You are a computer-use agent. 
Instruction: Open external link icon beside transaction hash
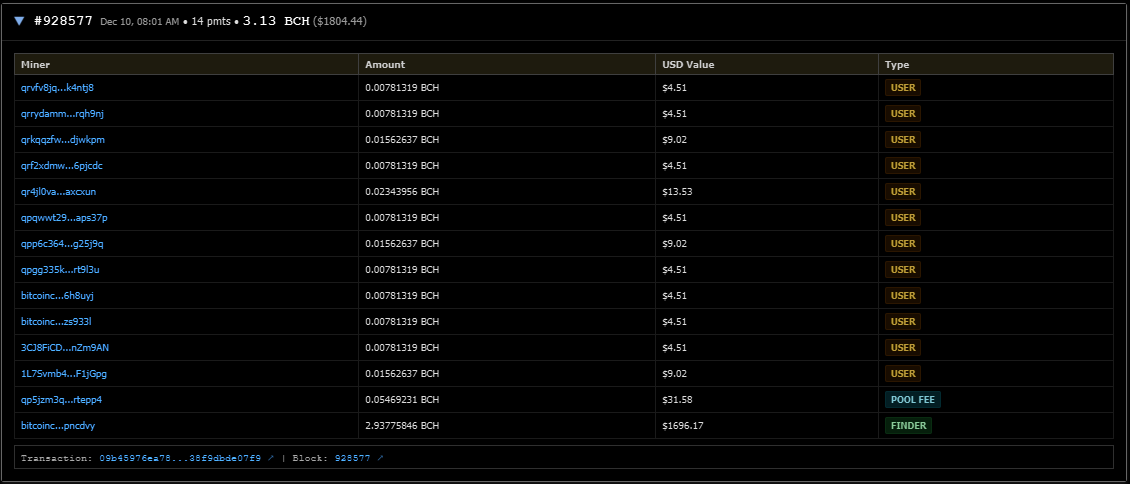pos(271,458)
